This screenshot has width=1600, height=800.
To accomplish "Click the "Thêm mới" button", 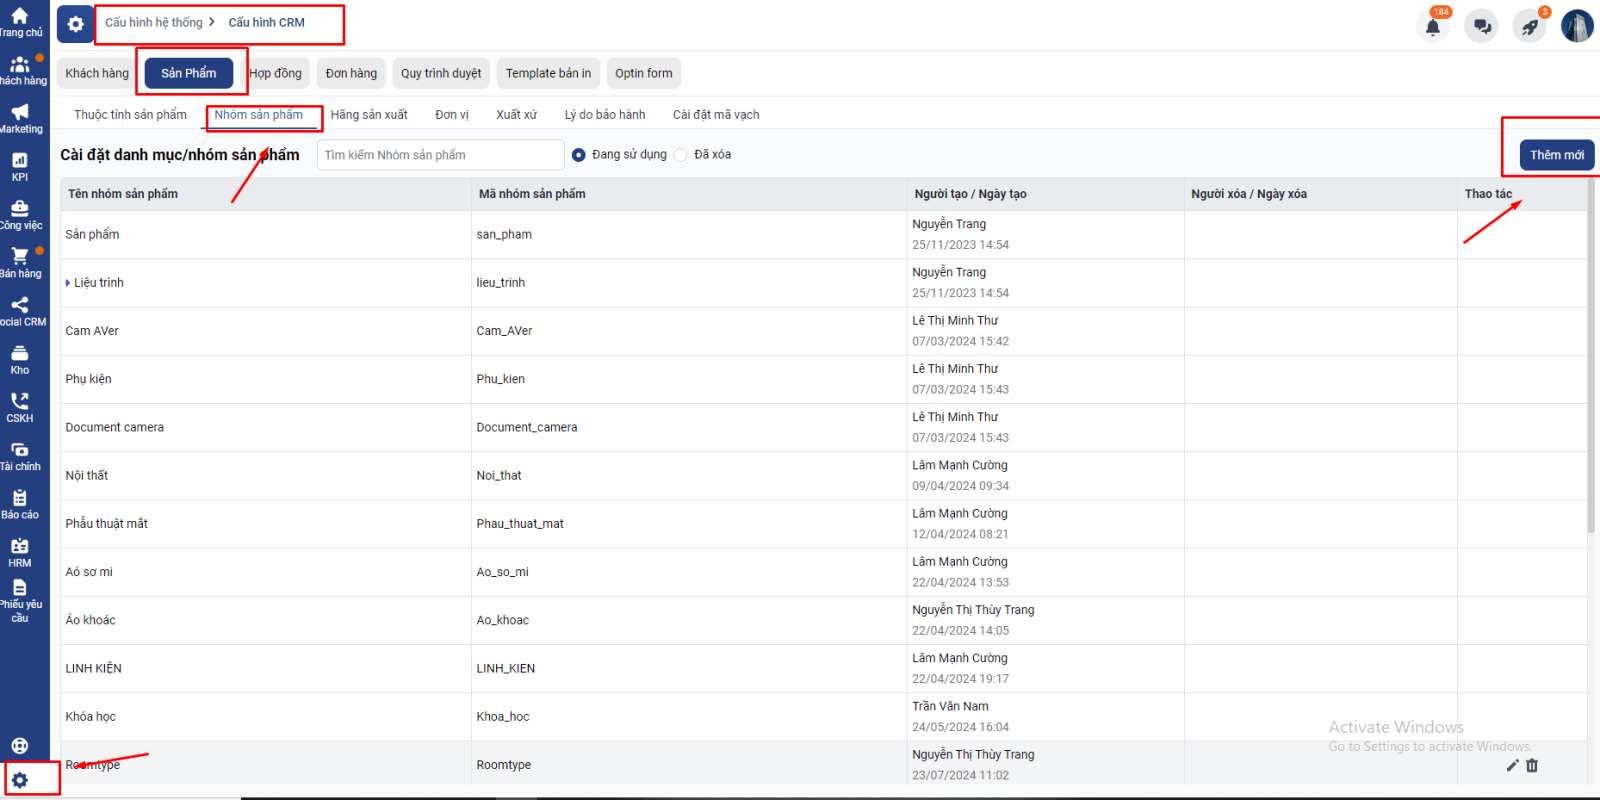I will pos(1556,155).
